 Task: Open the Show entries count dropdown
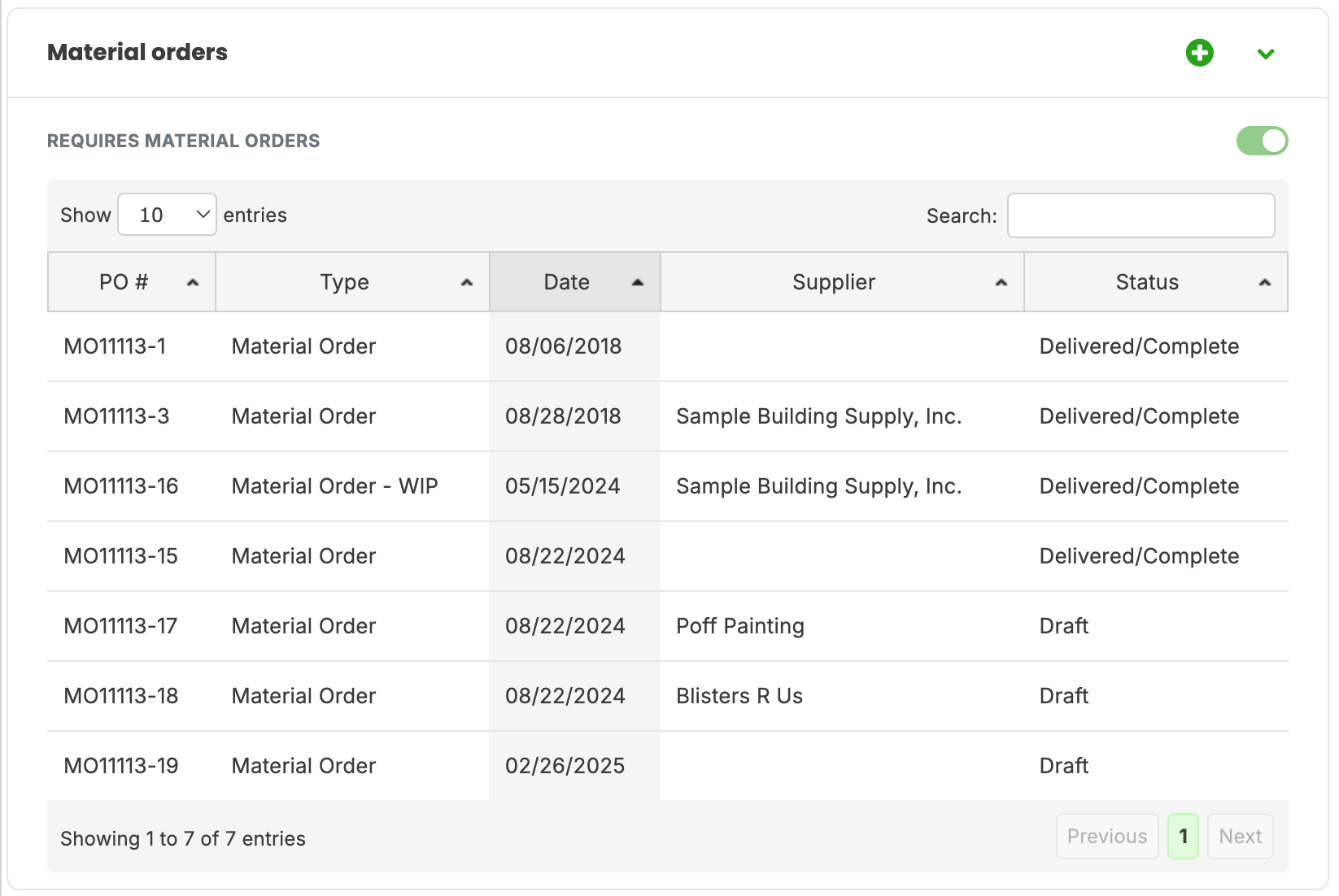(x=167, y=215)
